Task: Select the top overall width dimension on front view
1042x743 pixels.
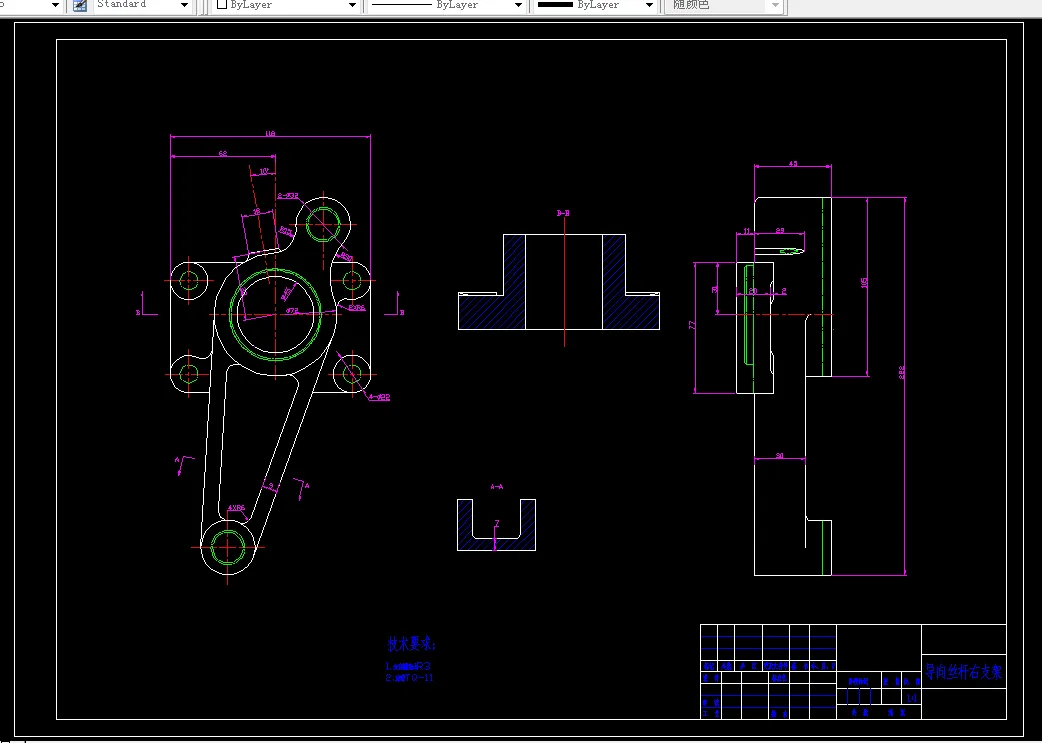Action: (x=270, y=134)
